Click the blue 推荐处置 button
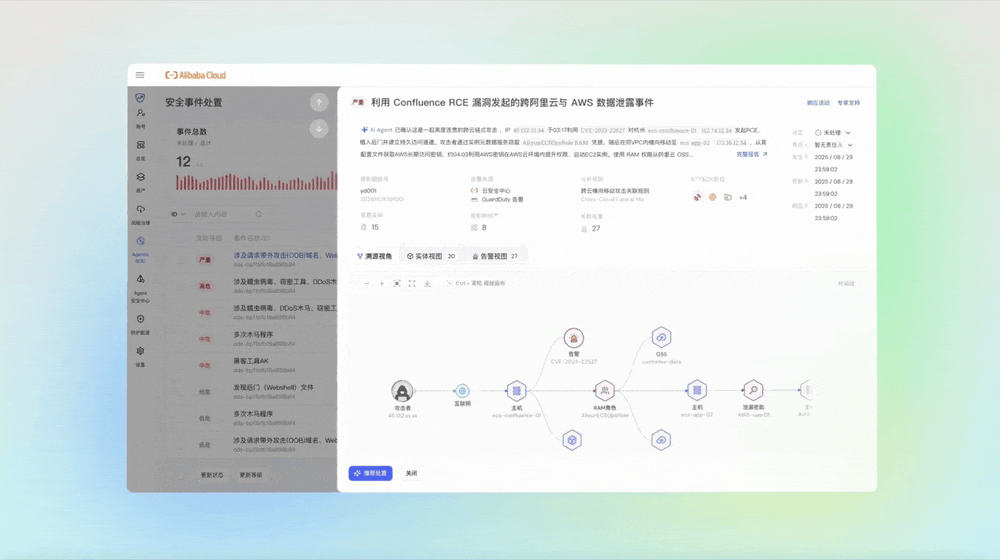 click(371, 473)
